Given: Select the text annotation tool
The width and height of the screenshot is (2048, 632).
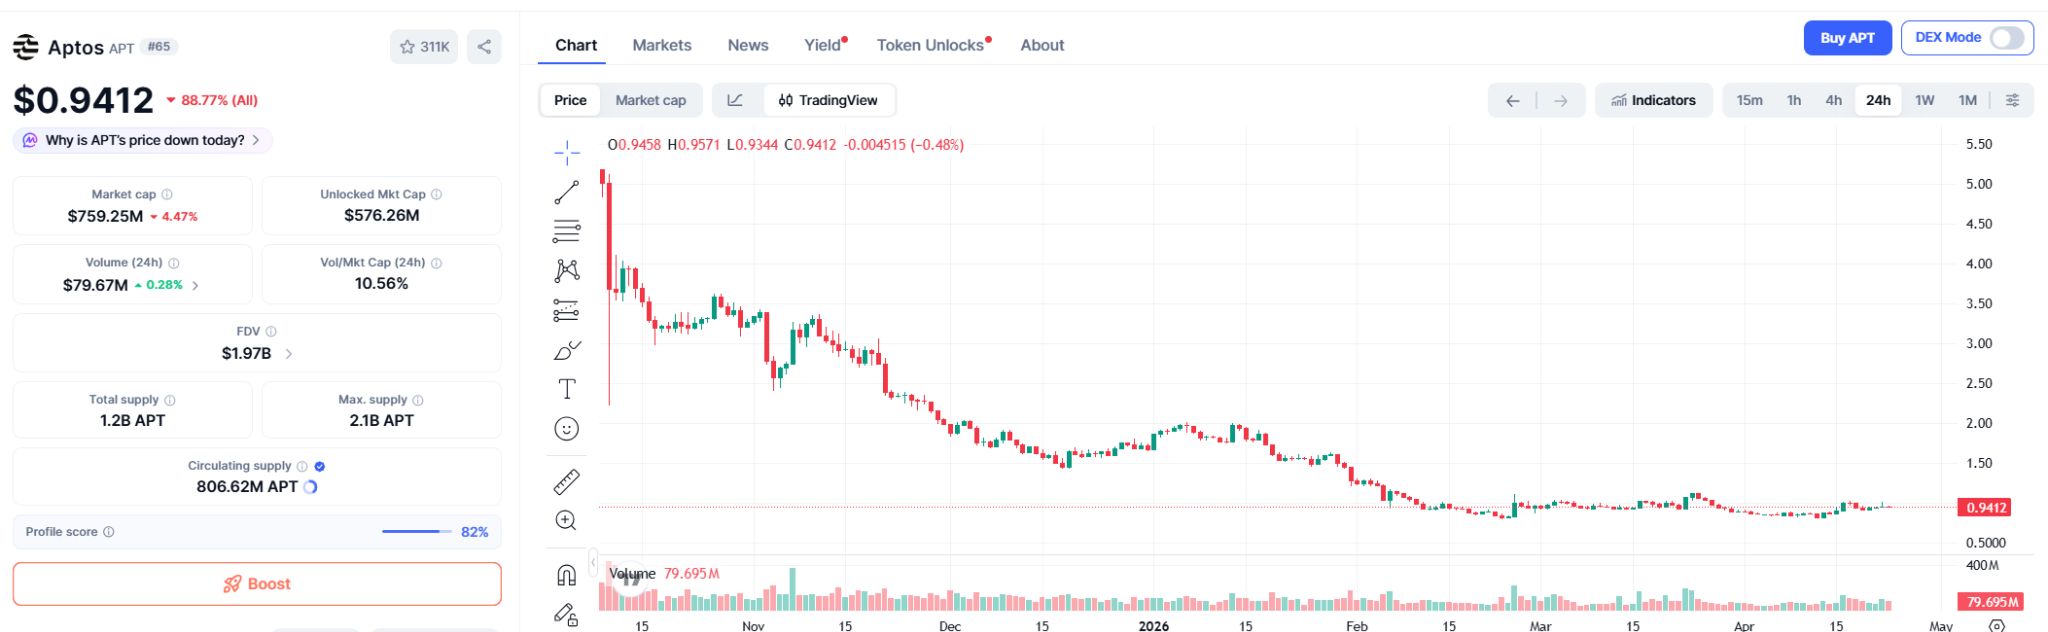Looking at the screenshot, I should click(x=568, y=389).
